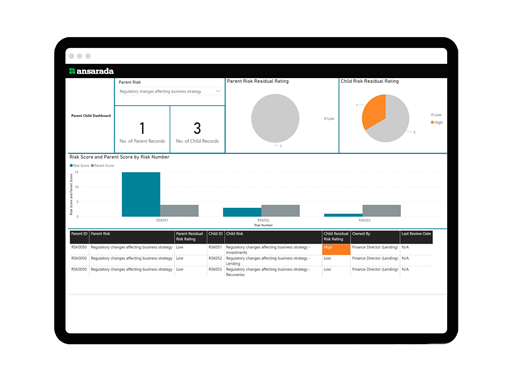Screen dimensions: 512x381
Task: Sort table by Child Risk column header
Action: pyautogui.click(x=273, y=237)
